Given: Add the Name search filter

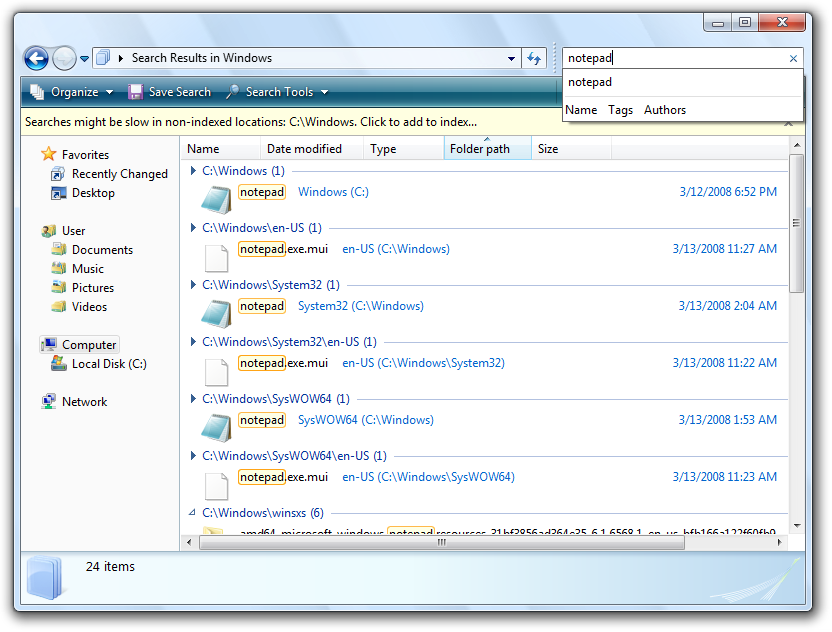Looking at the screenshot, I should (x=581, y=110).
